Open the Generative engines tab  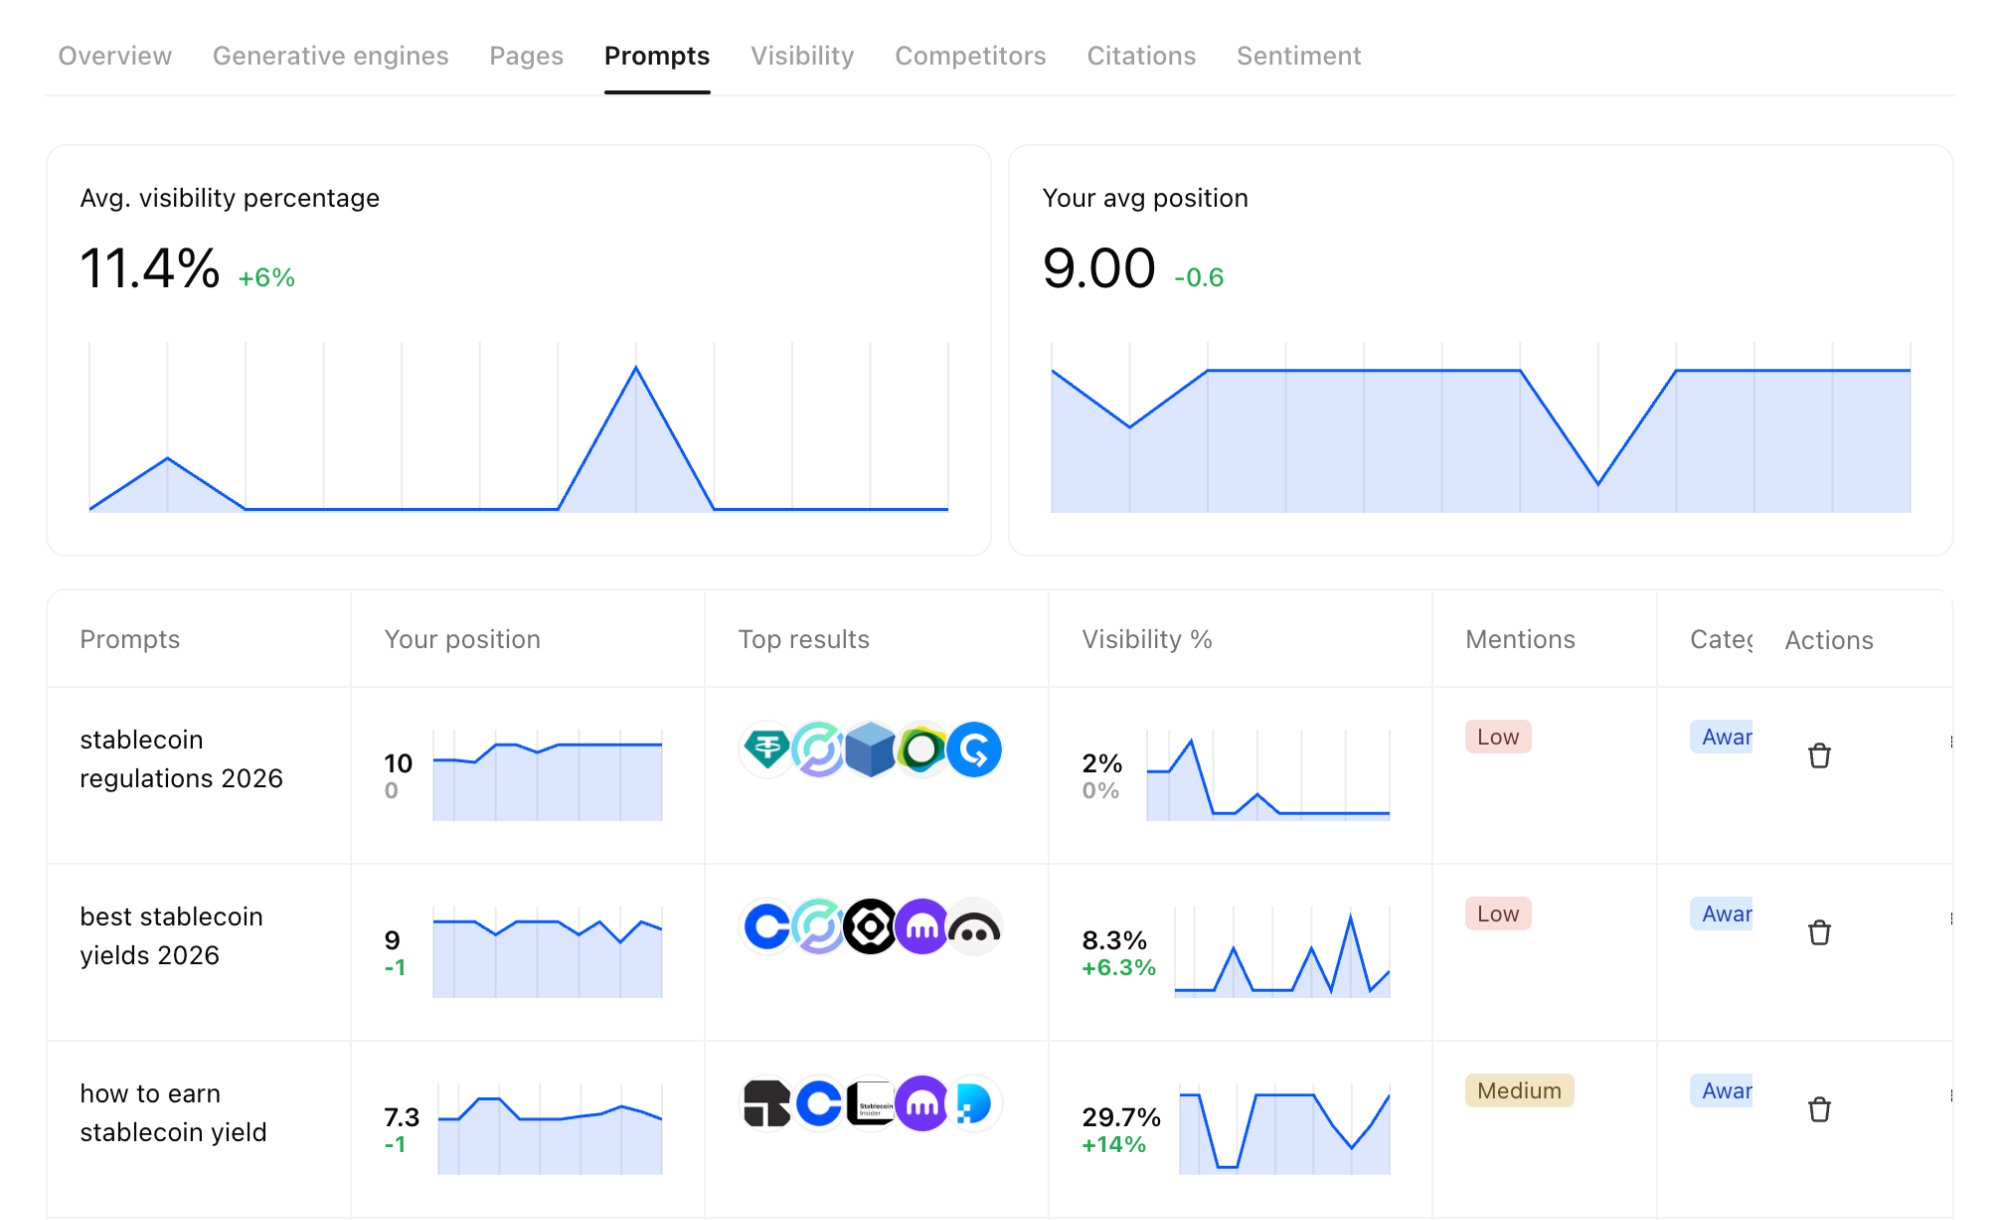pyautogui.click(x=330, y=56)
